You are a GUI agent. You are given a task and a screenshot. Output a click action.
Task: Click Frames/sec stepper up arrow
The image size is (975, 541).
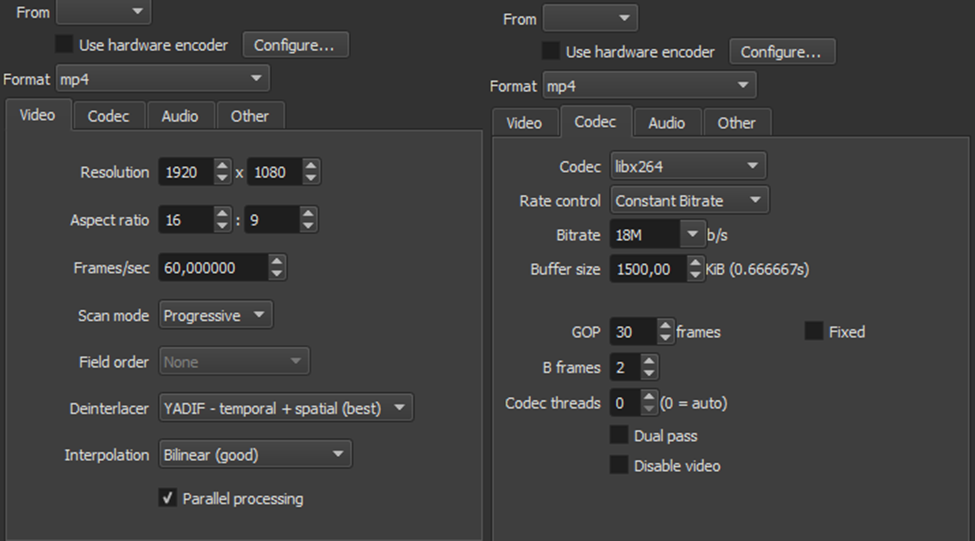tap(277, 261)
